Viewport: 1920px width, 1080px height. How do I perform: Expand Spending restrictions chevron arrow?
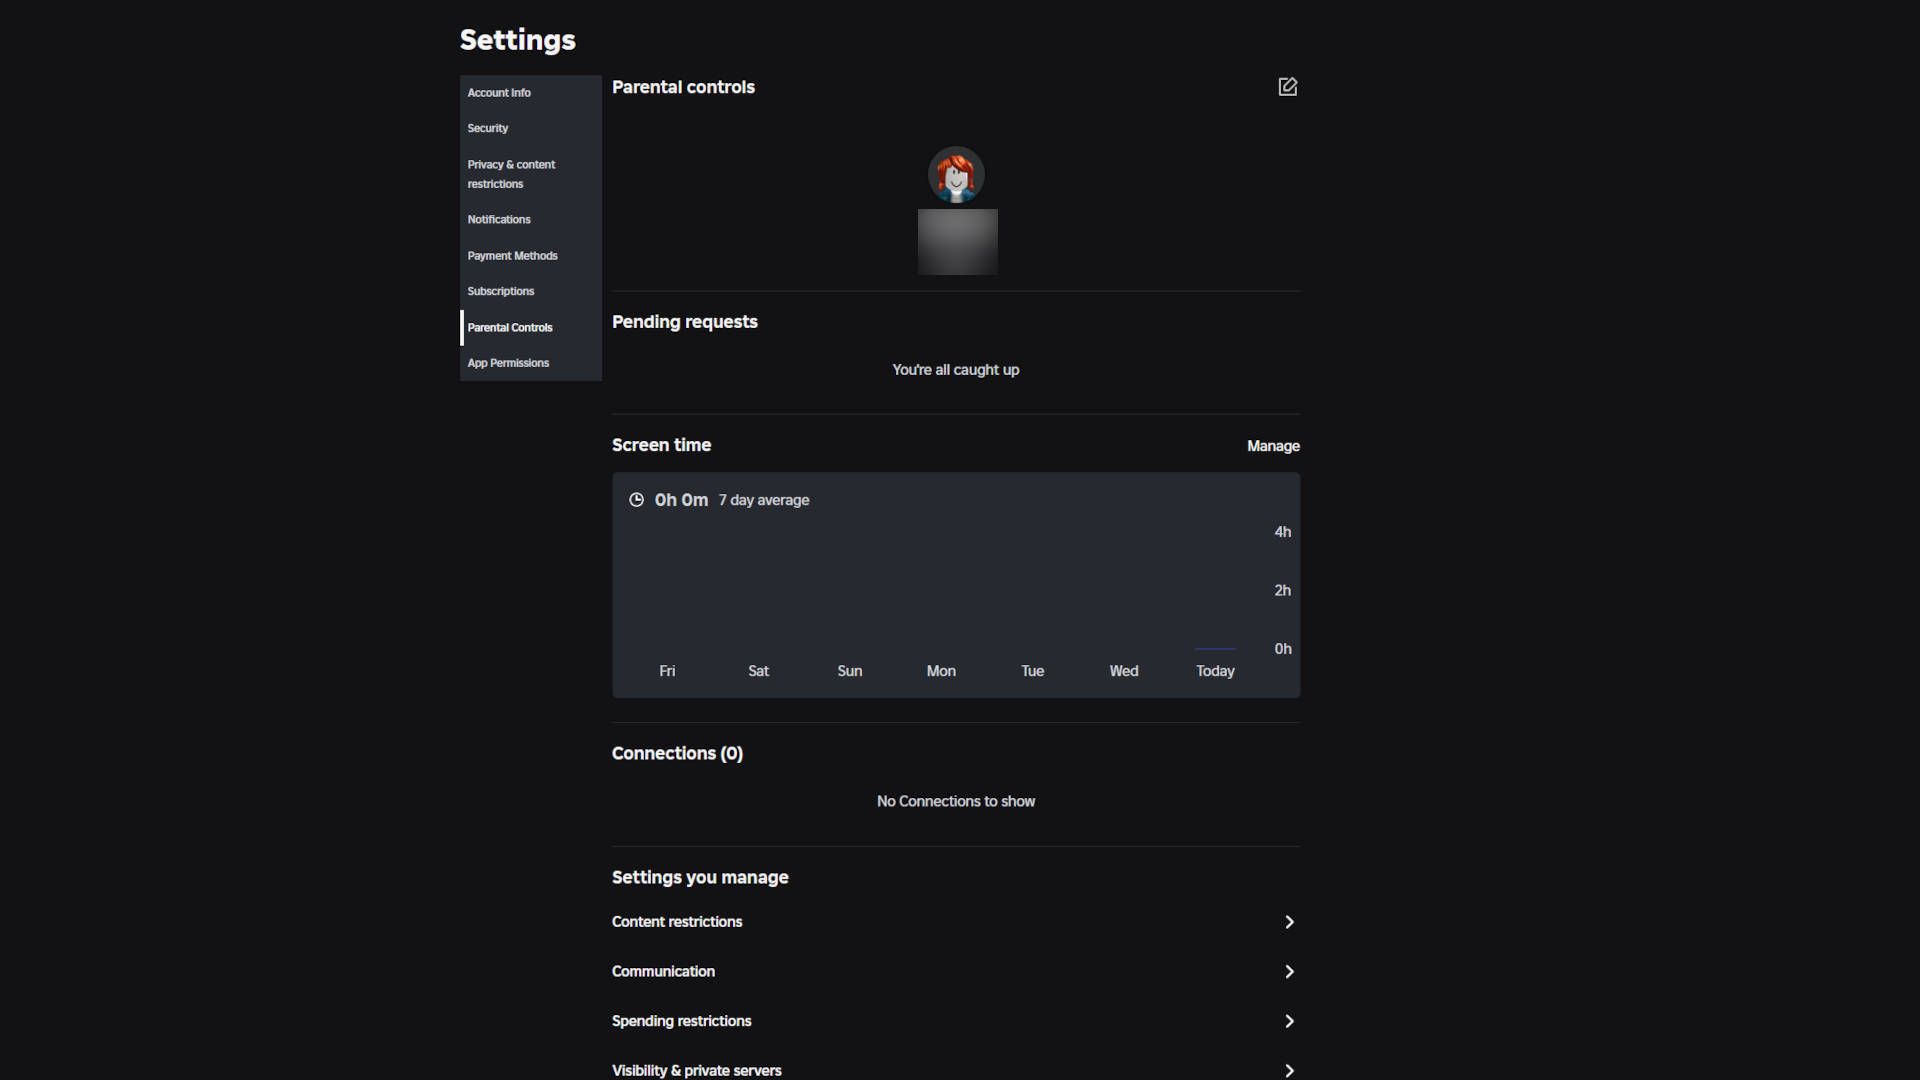(1289, 1021)
